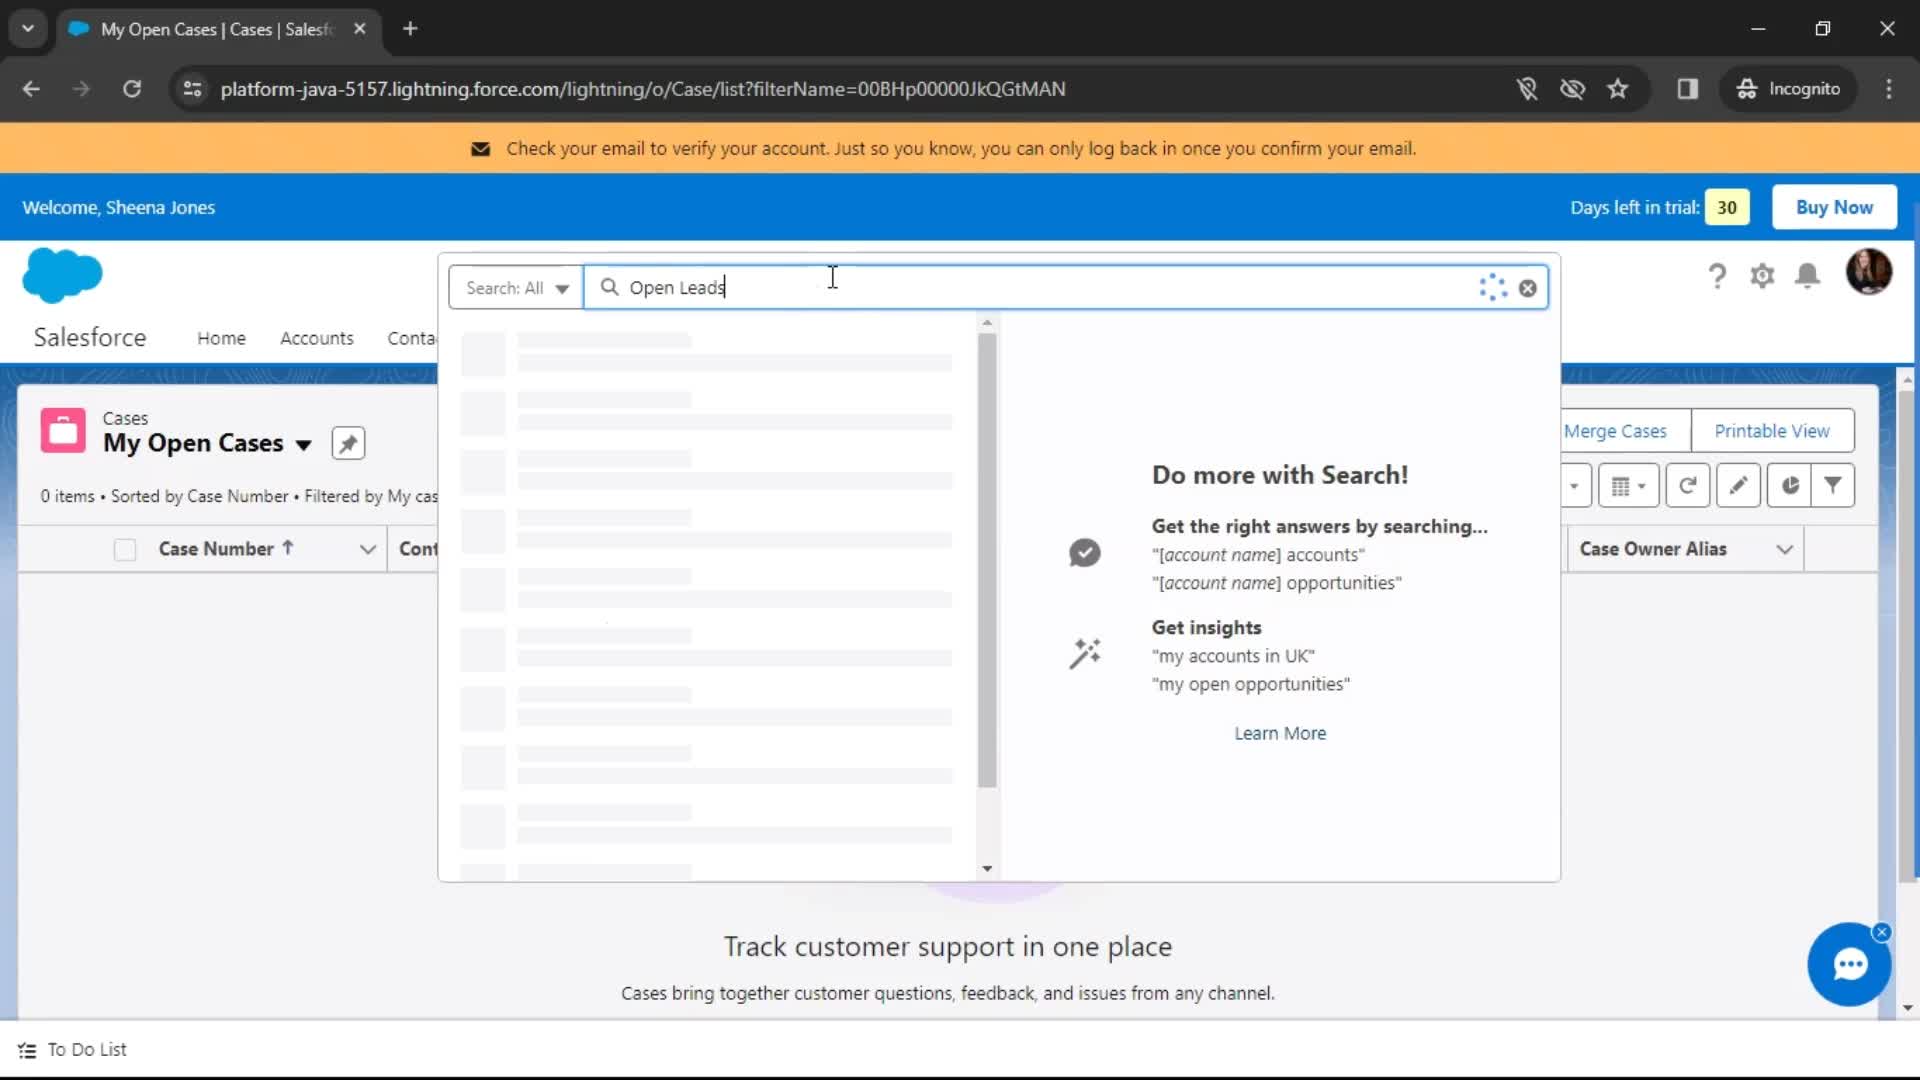Screen dimensions: 1920x1080
Task: Click the Cases briefcase object icon
Action: 63,431
